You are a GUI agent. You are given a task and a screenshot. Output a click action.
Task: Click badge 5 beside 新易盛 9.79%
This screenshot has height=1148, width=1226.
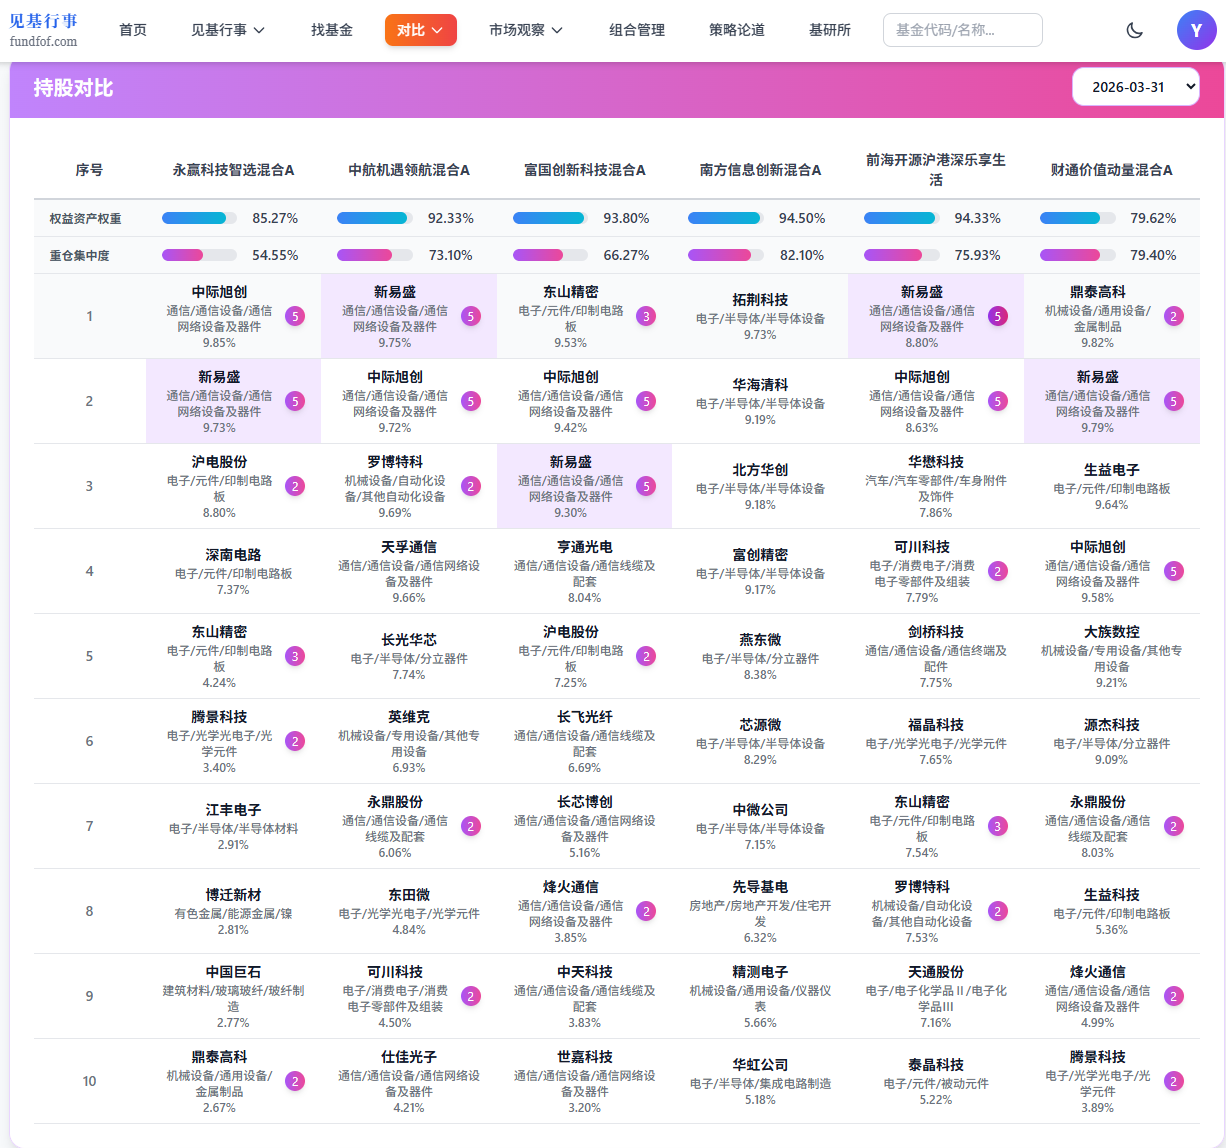[1174, 401]
